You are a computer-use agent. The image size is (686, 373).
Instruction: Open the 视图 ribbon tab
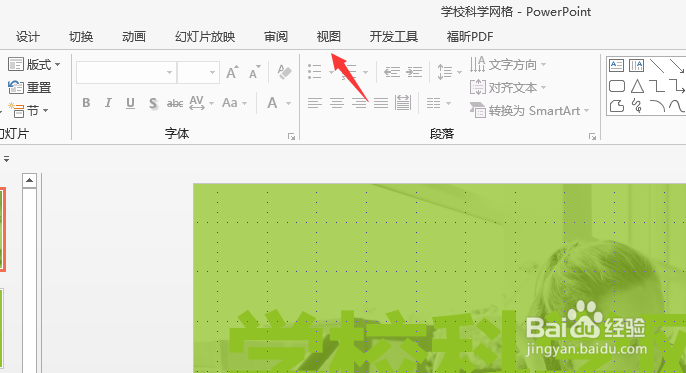pyautogui.click(x=329, y=37)
